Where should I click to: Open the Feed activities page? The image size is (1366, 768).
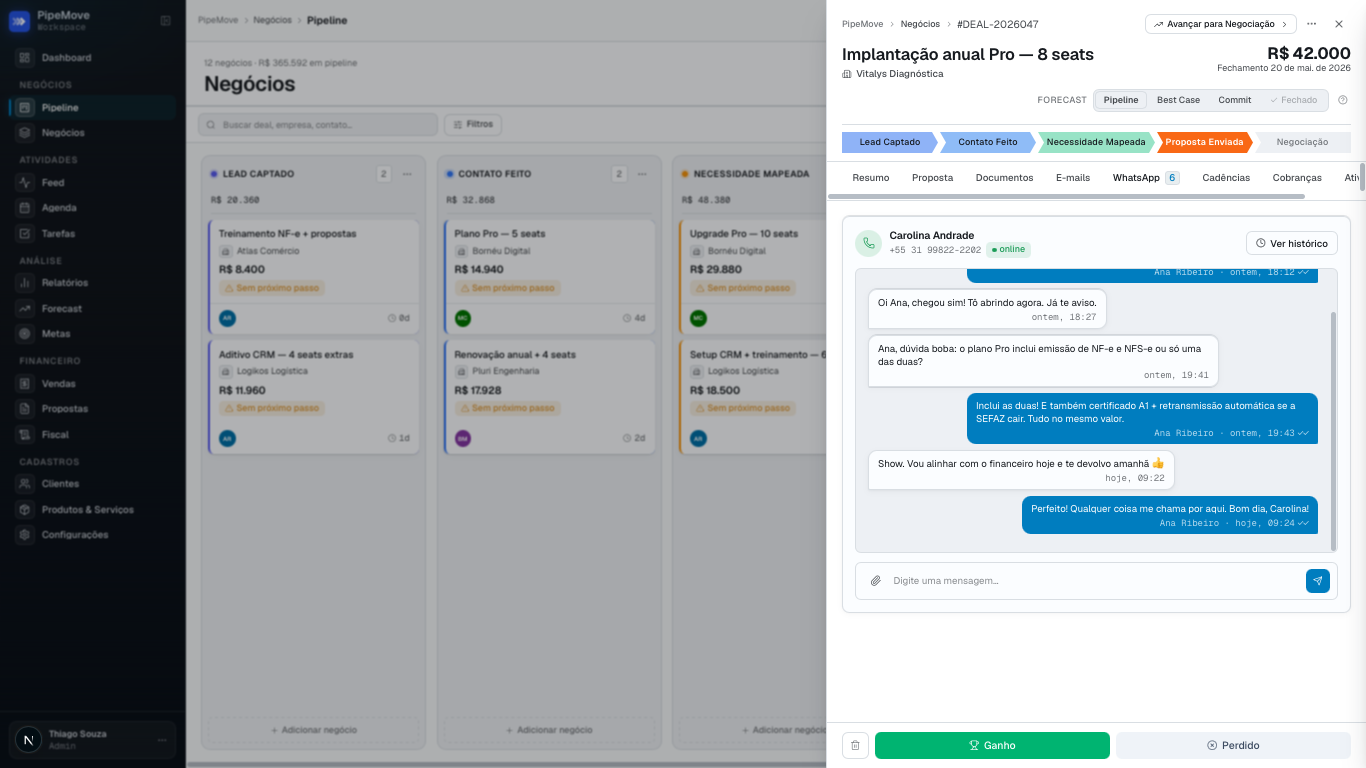coord(93,183)
